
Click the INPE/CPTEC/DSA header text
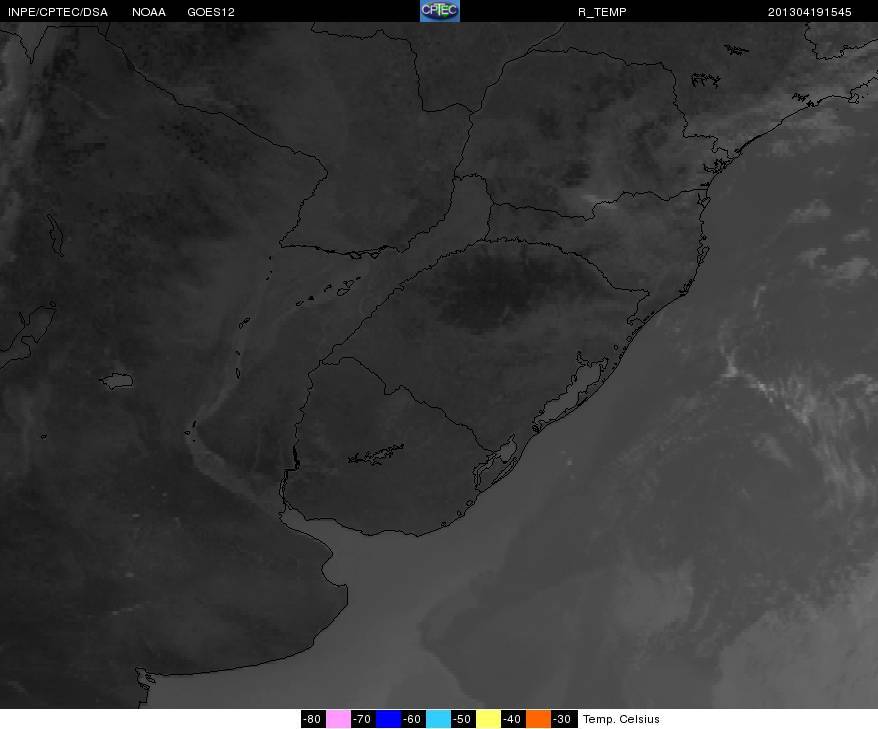tap(58, 12)
